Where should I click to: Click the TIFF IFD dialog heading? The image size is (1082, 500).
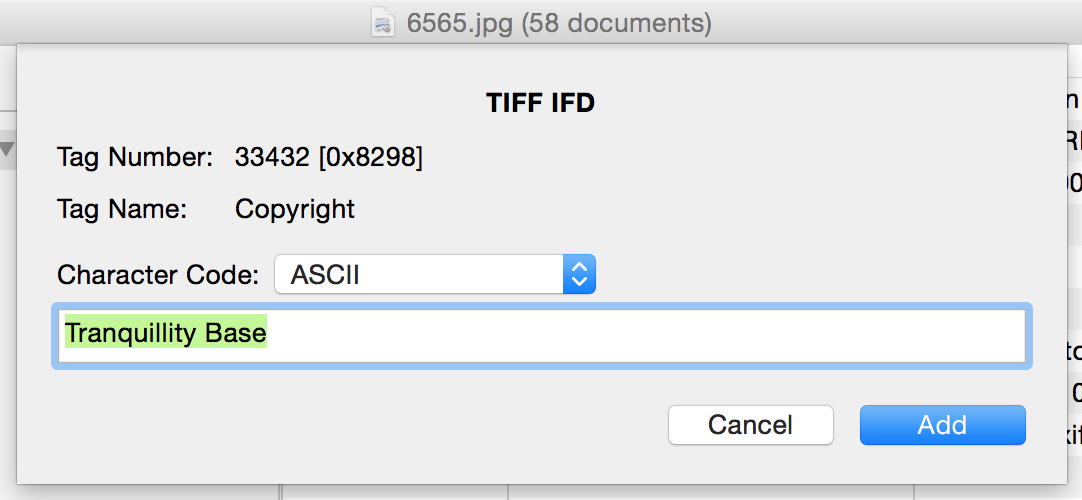click(x=540, y=103)
